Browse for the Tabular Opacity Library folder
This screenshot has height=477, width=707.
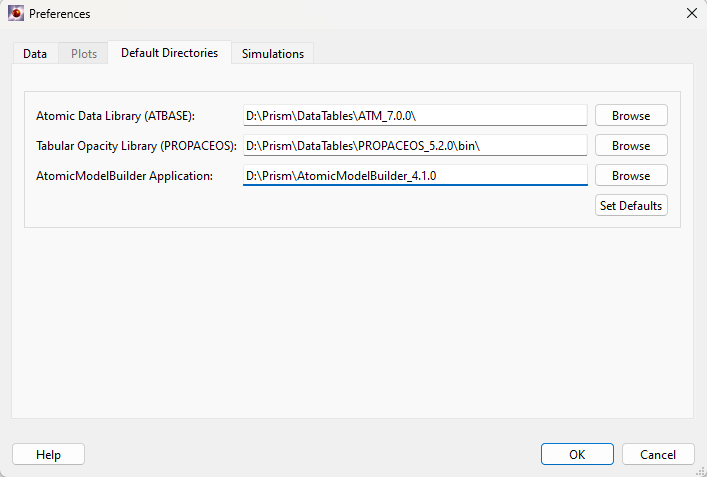pos(631,146)
